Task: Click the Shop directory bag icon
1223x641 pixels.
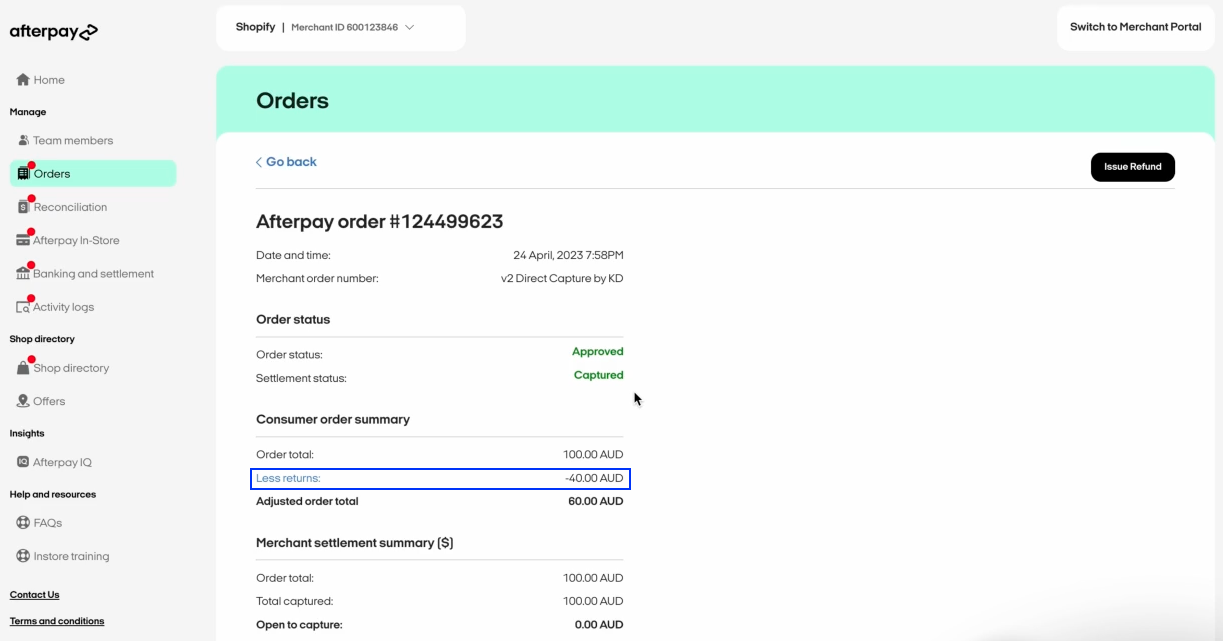Action: (x=23, y=368)
